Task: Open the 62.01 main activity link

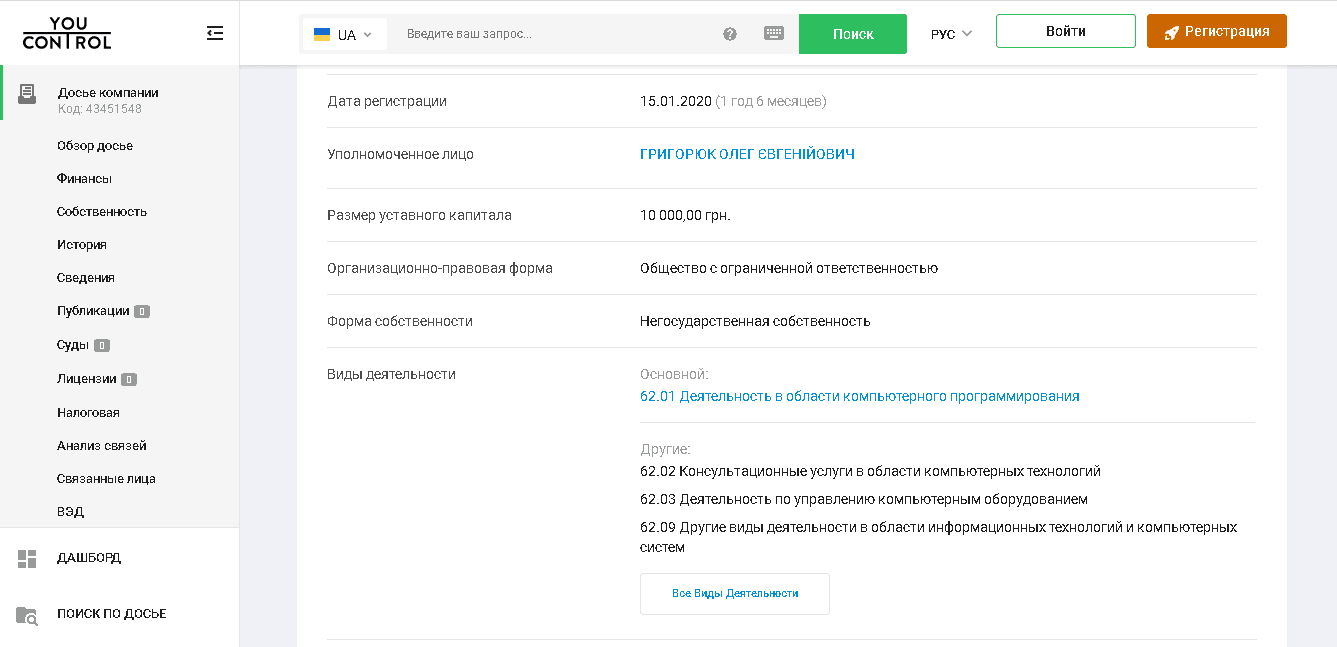Action: click(859, 396)
